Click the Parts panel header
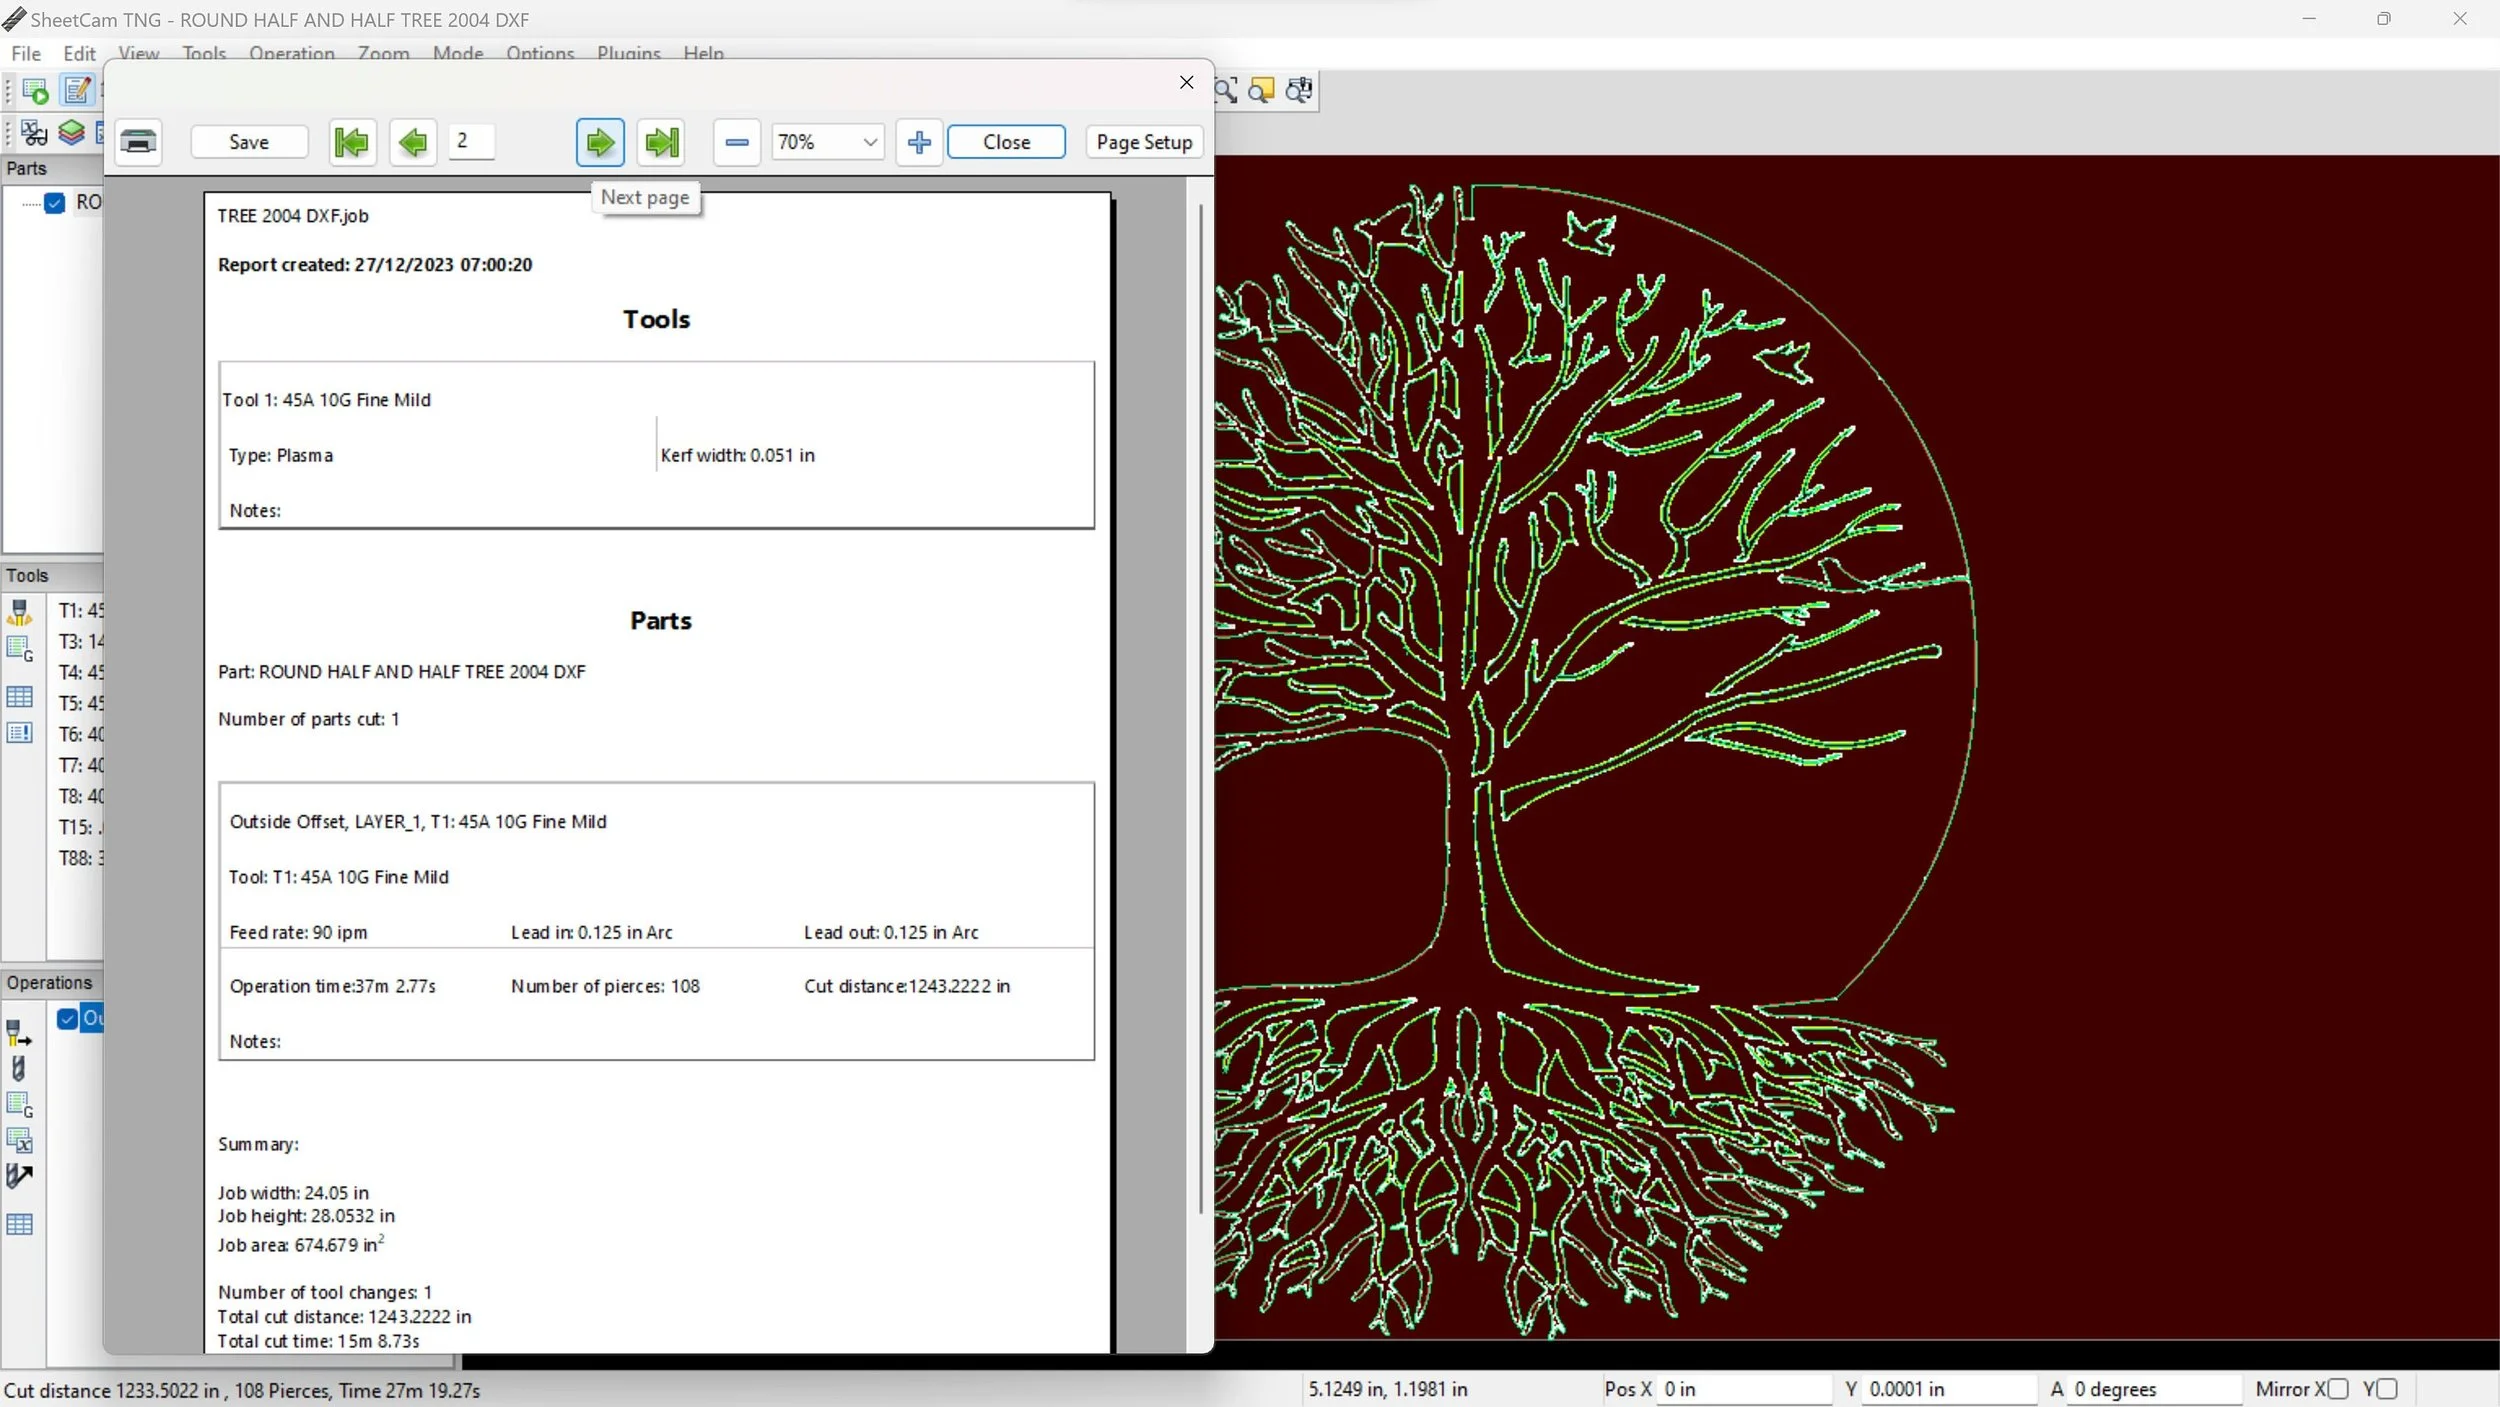This screenshot has width=2500, height=1407. pyautogui.click(x=52, y=169)
